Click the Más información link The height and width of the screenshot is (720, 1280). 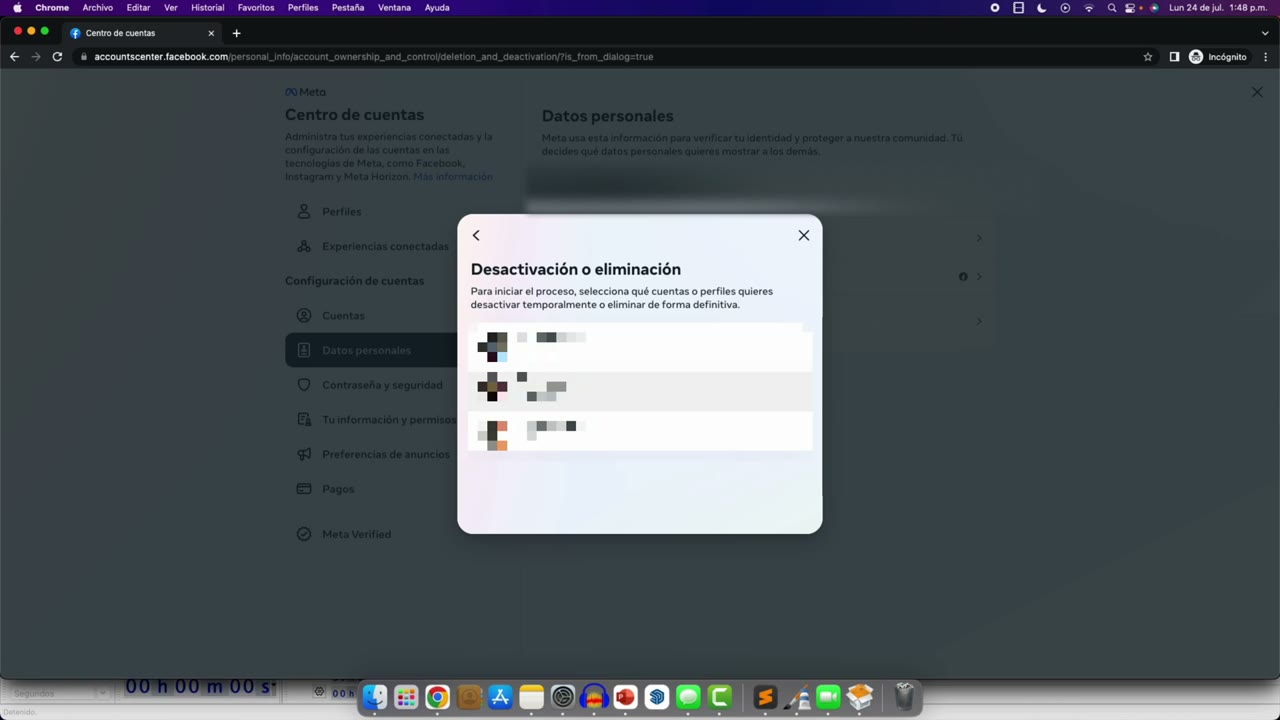[453, 177]
